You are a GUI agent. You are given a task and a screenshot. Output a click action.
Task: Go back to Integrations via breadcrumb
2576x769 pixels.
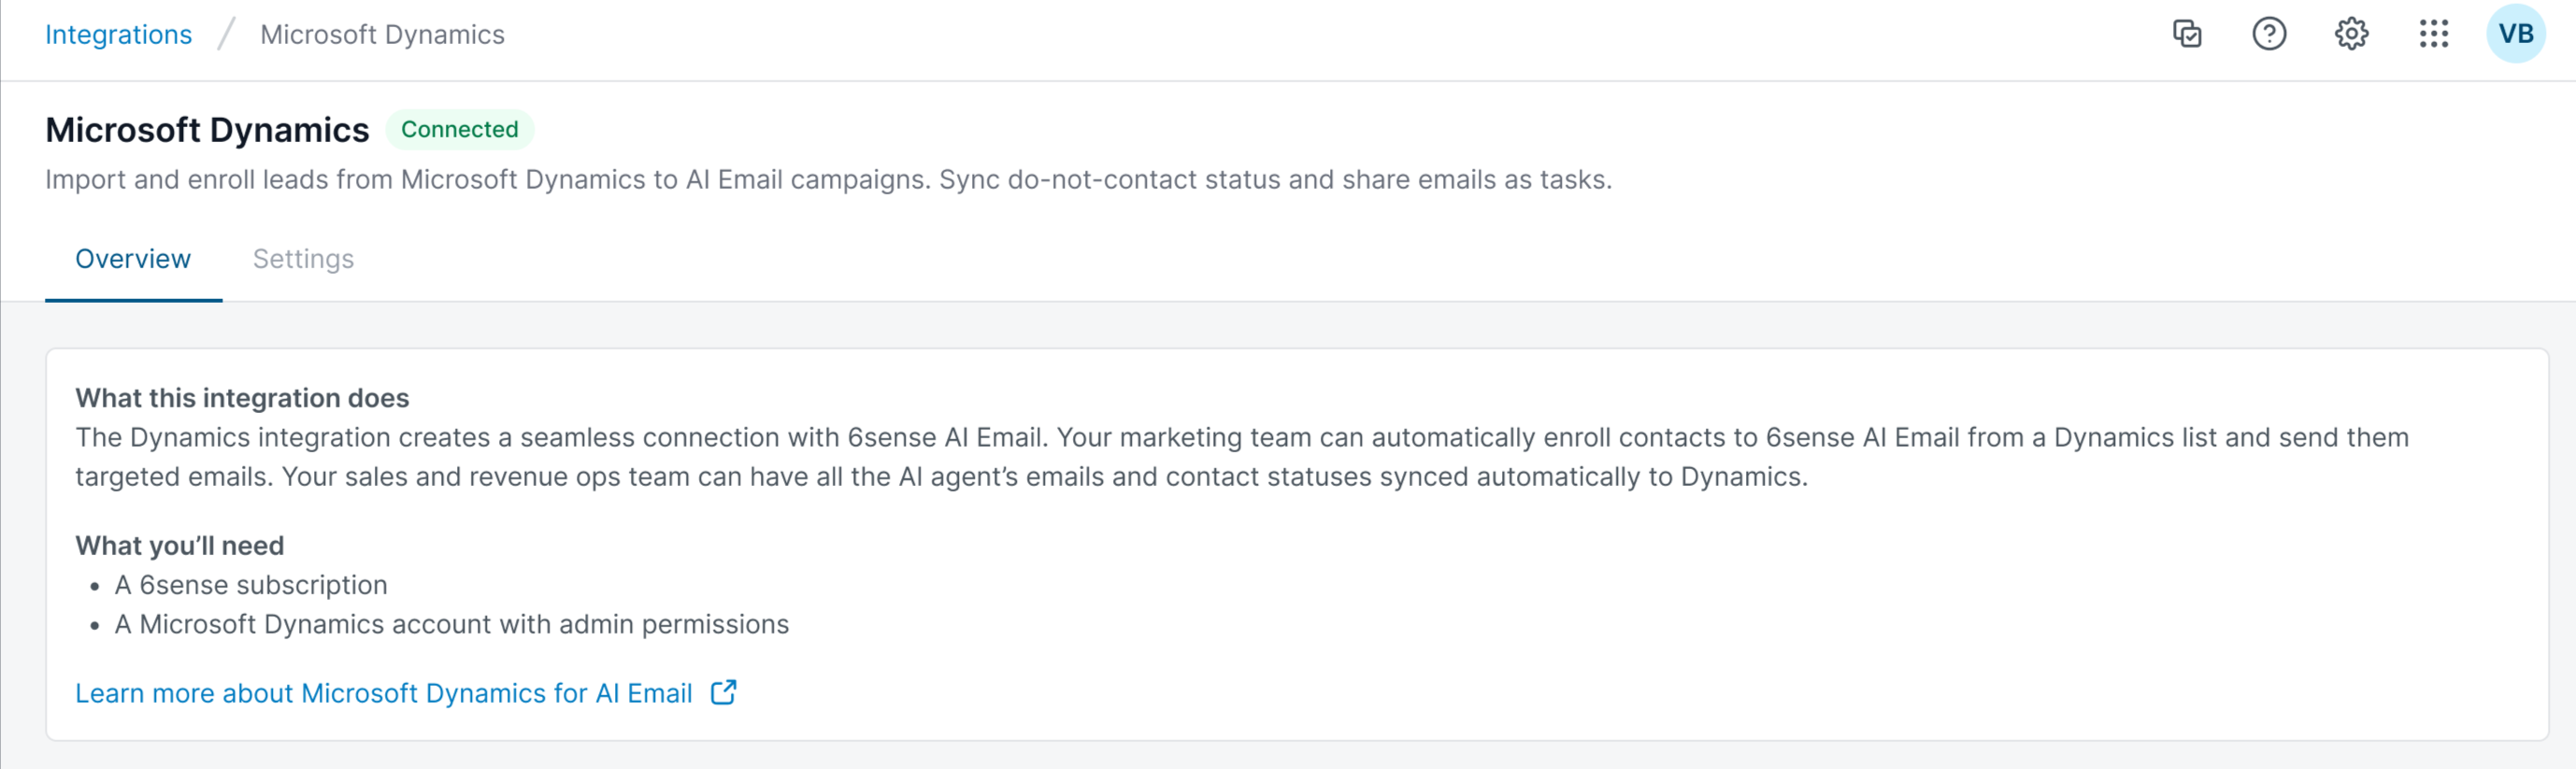click(118, 35)
